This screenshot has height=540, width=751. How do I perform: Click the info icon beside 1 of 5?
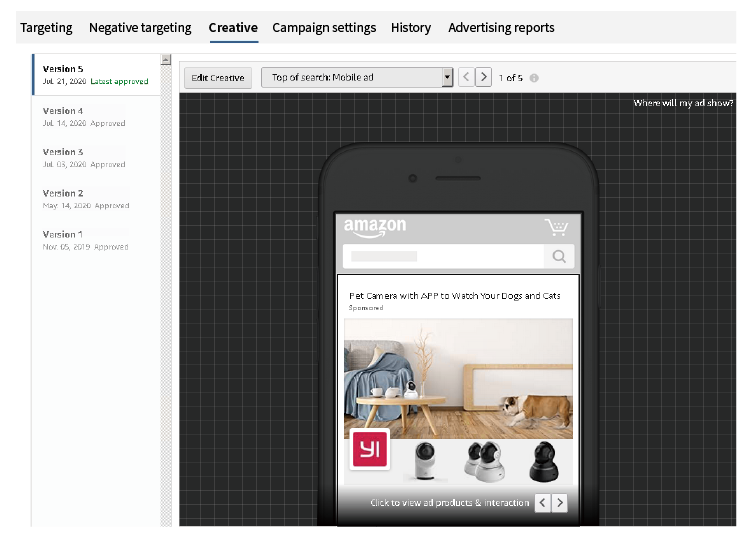point(534,78)
